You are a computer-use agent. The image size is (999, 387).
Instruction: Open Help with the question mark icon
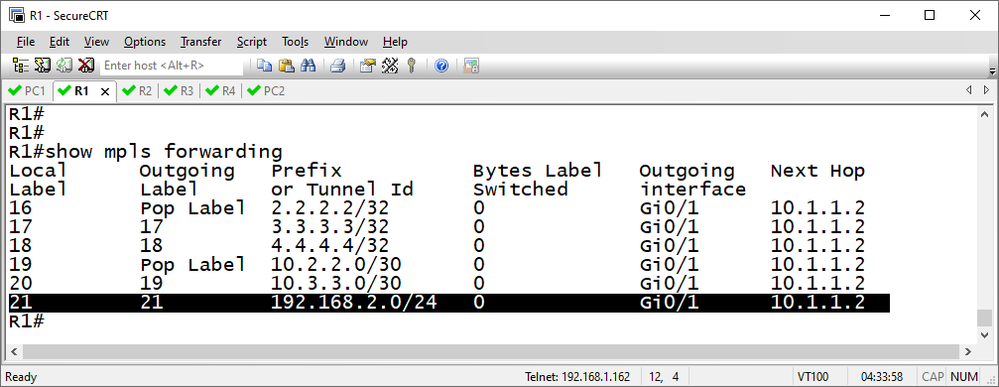441,65
